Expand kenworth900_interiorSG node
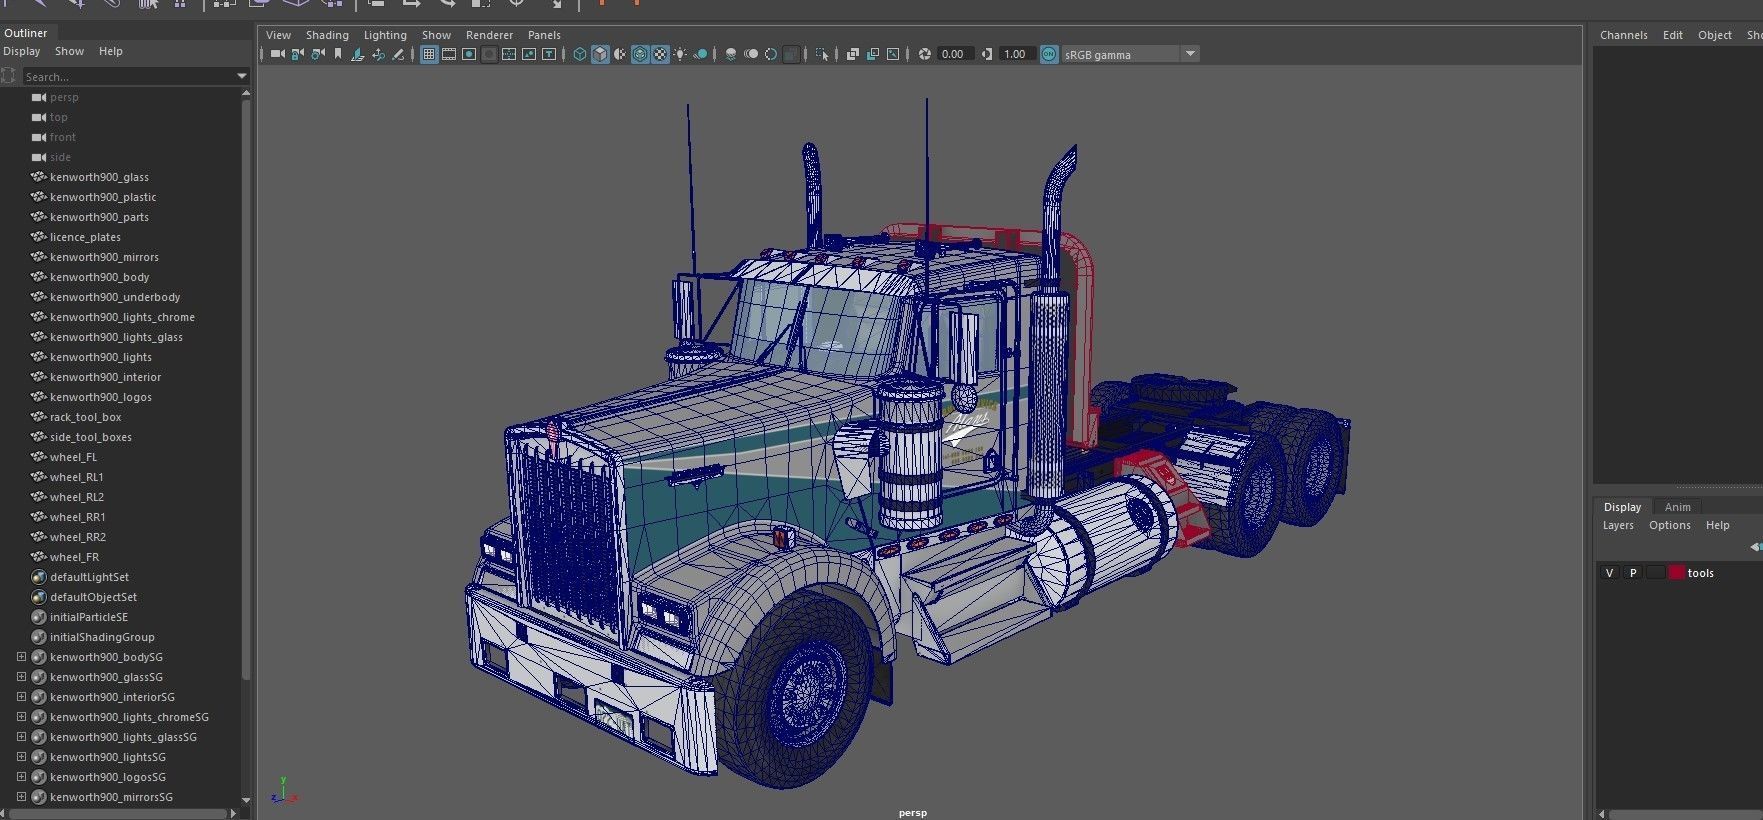This screenshot has height=820, width=1763. (x=21, y=697)
